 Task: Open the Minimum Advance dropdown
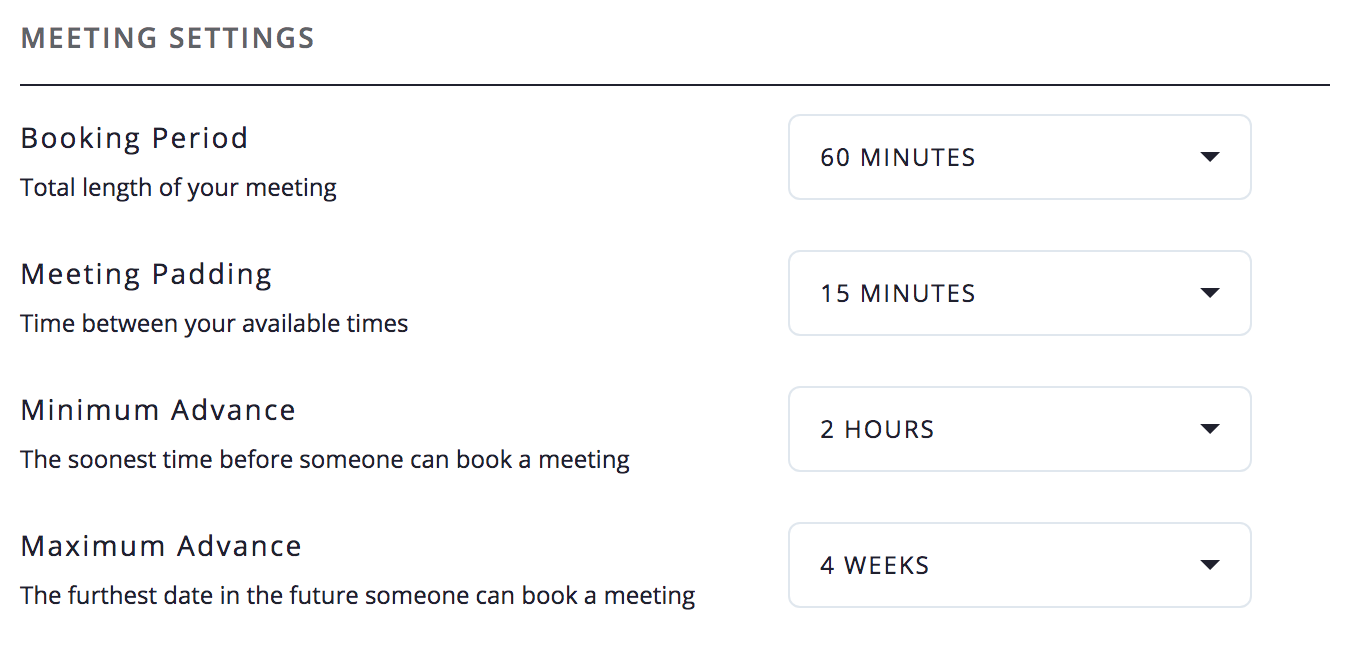point(1019,429)
